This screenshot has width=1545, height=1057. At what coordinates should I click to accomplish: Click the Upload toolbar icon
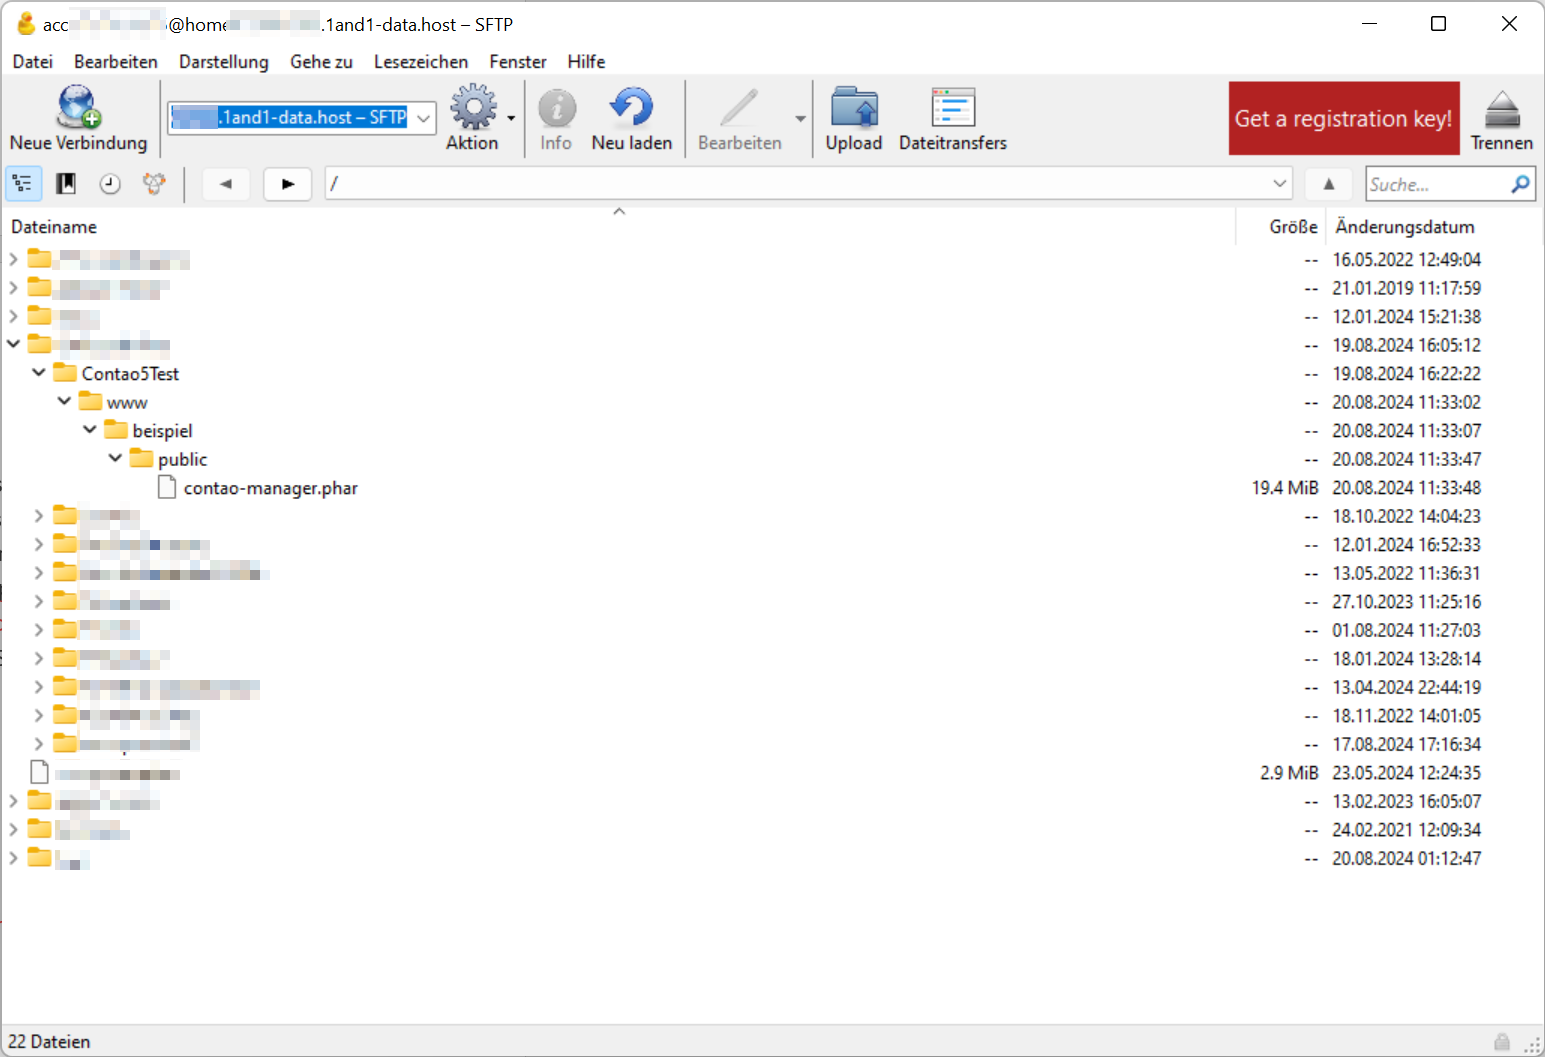point(853,108)
